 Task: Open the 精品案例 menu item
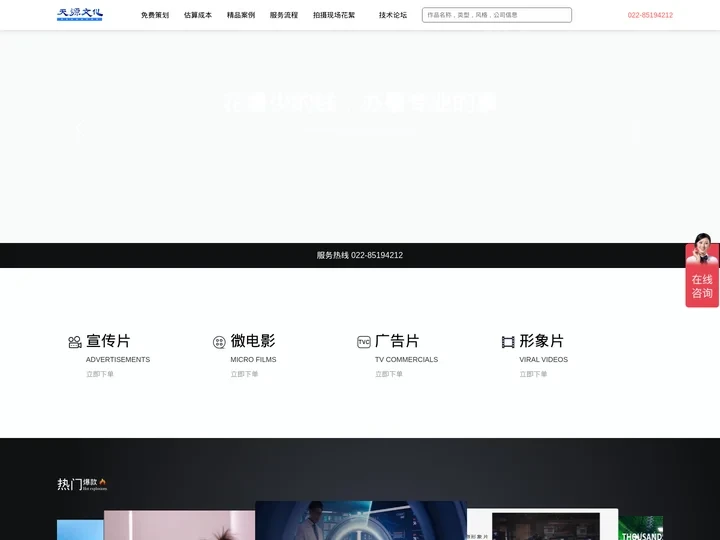point(241,15)
